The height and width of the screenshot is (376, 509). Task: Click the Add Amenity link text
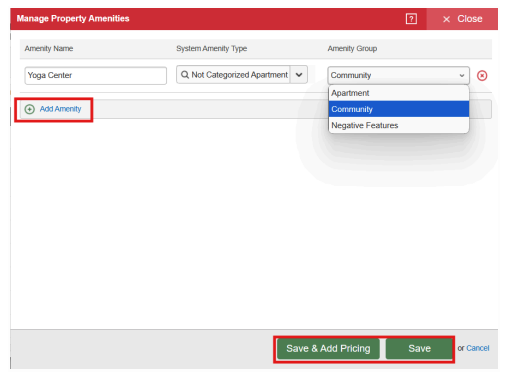(60, 109)
